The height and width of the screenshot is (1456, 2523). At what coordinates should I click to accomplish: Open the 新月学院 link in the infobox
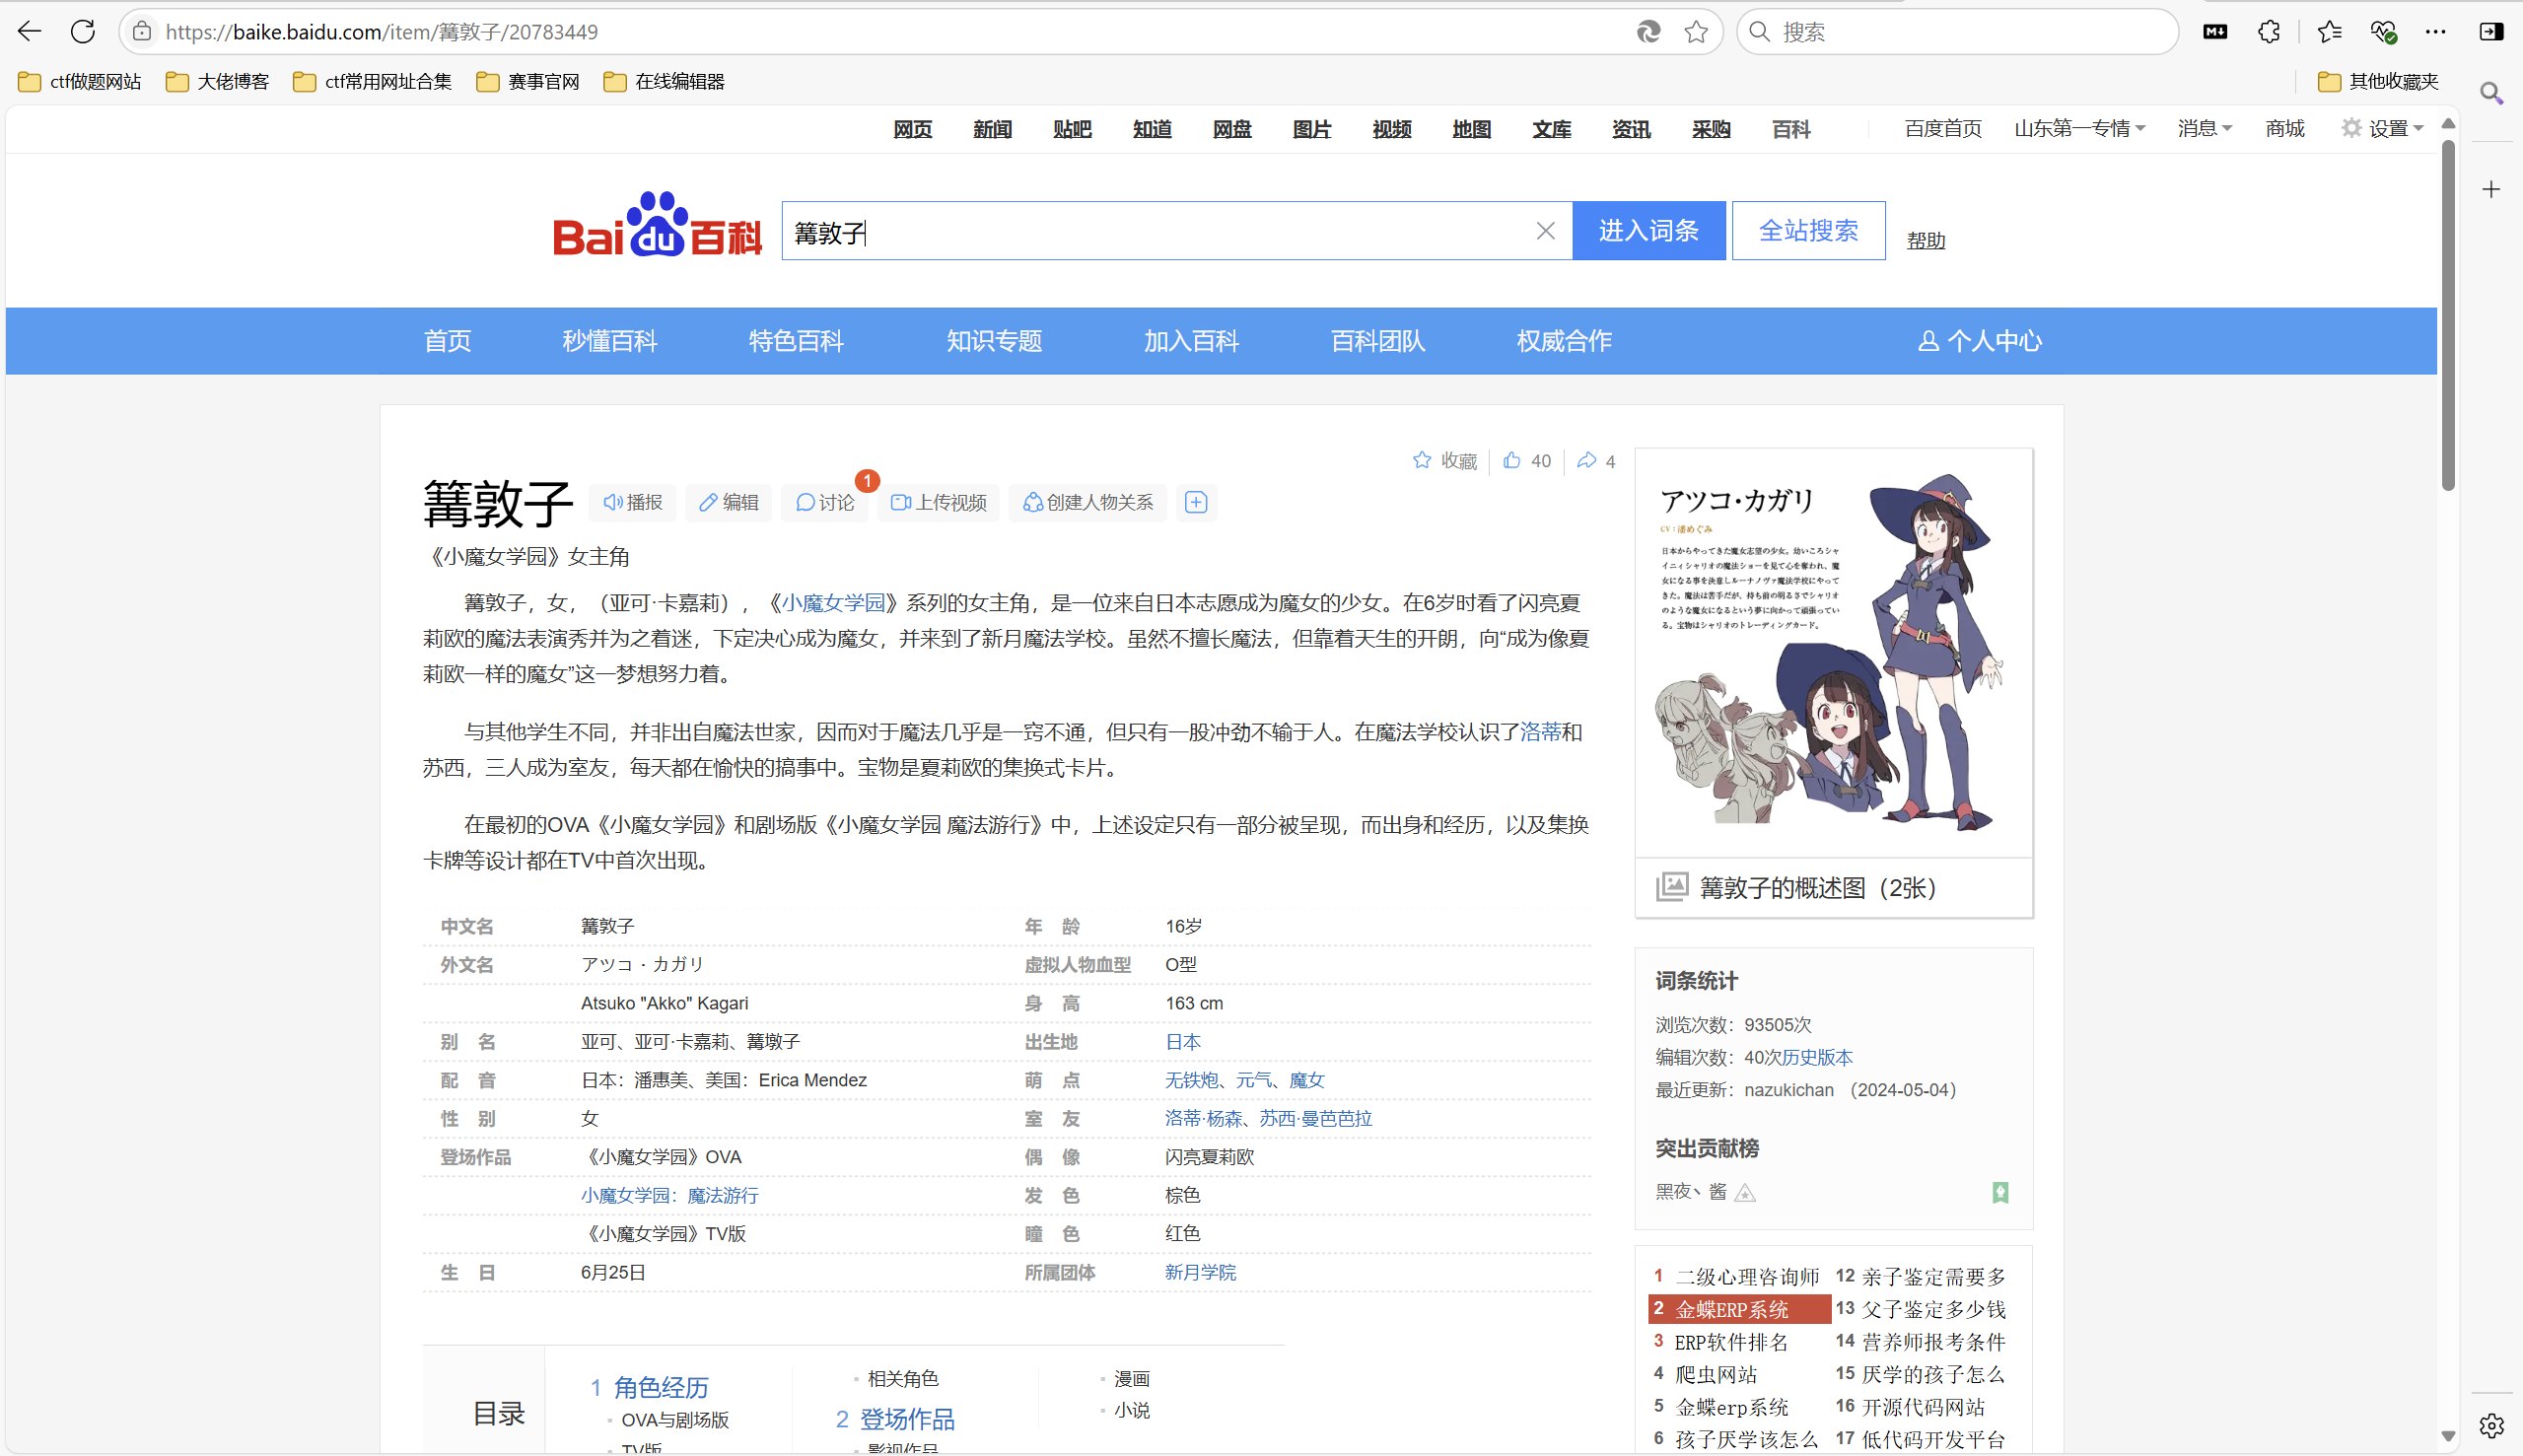click(x=1200, y=1272)
